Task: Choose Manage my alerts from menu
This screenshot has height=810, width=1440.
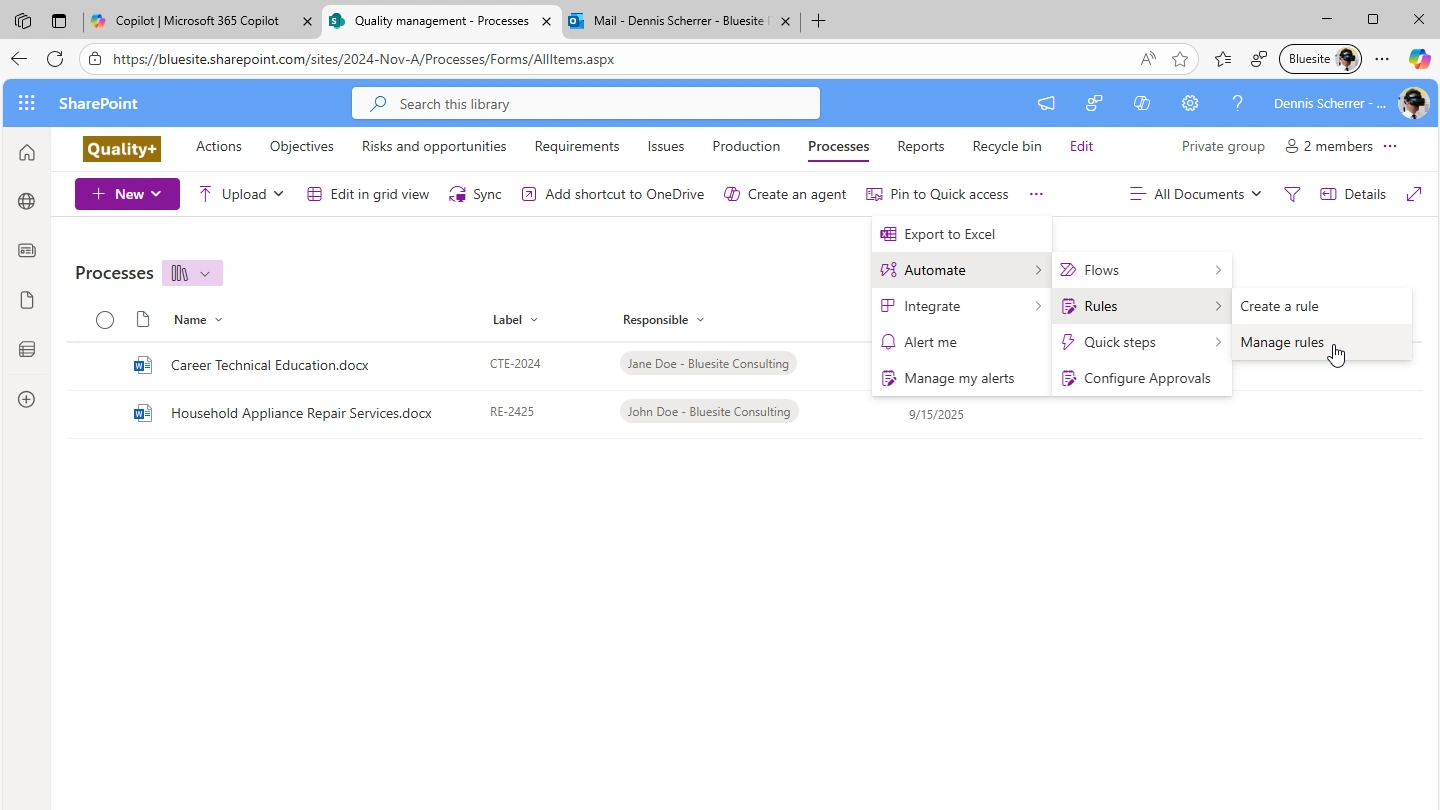Action: click(x=962, y=378)
